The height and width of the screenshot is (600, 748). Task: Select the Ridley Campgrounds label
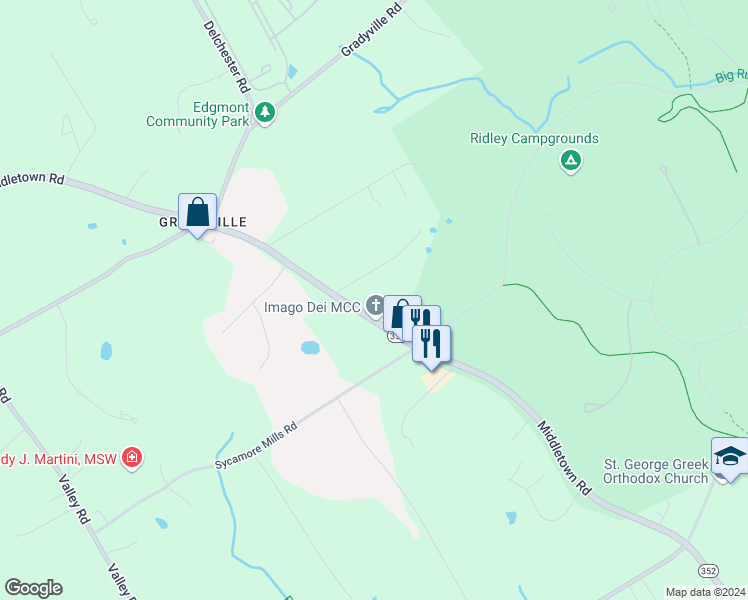534,138
